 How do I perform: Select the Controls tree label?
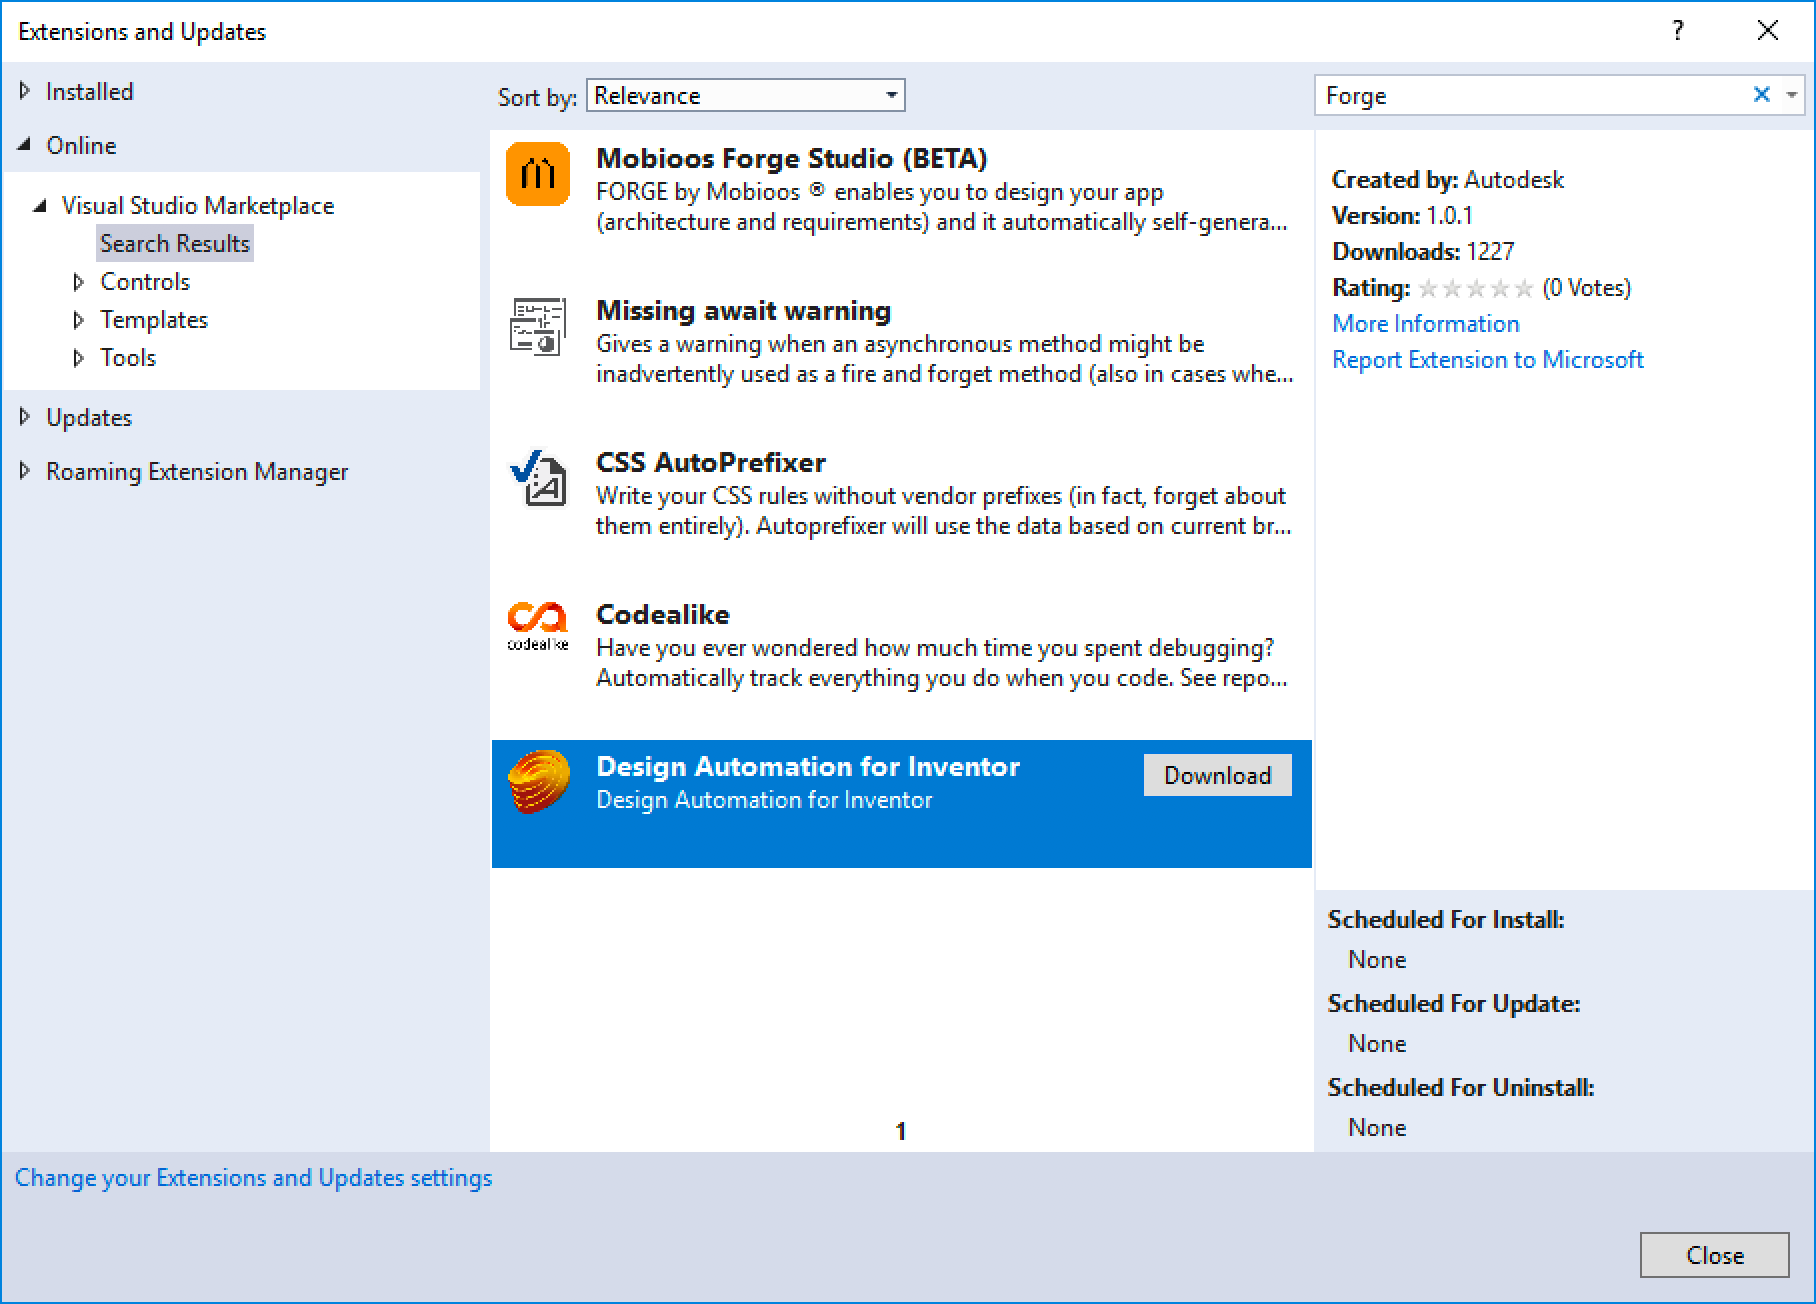[145, 281]
